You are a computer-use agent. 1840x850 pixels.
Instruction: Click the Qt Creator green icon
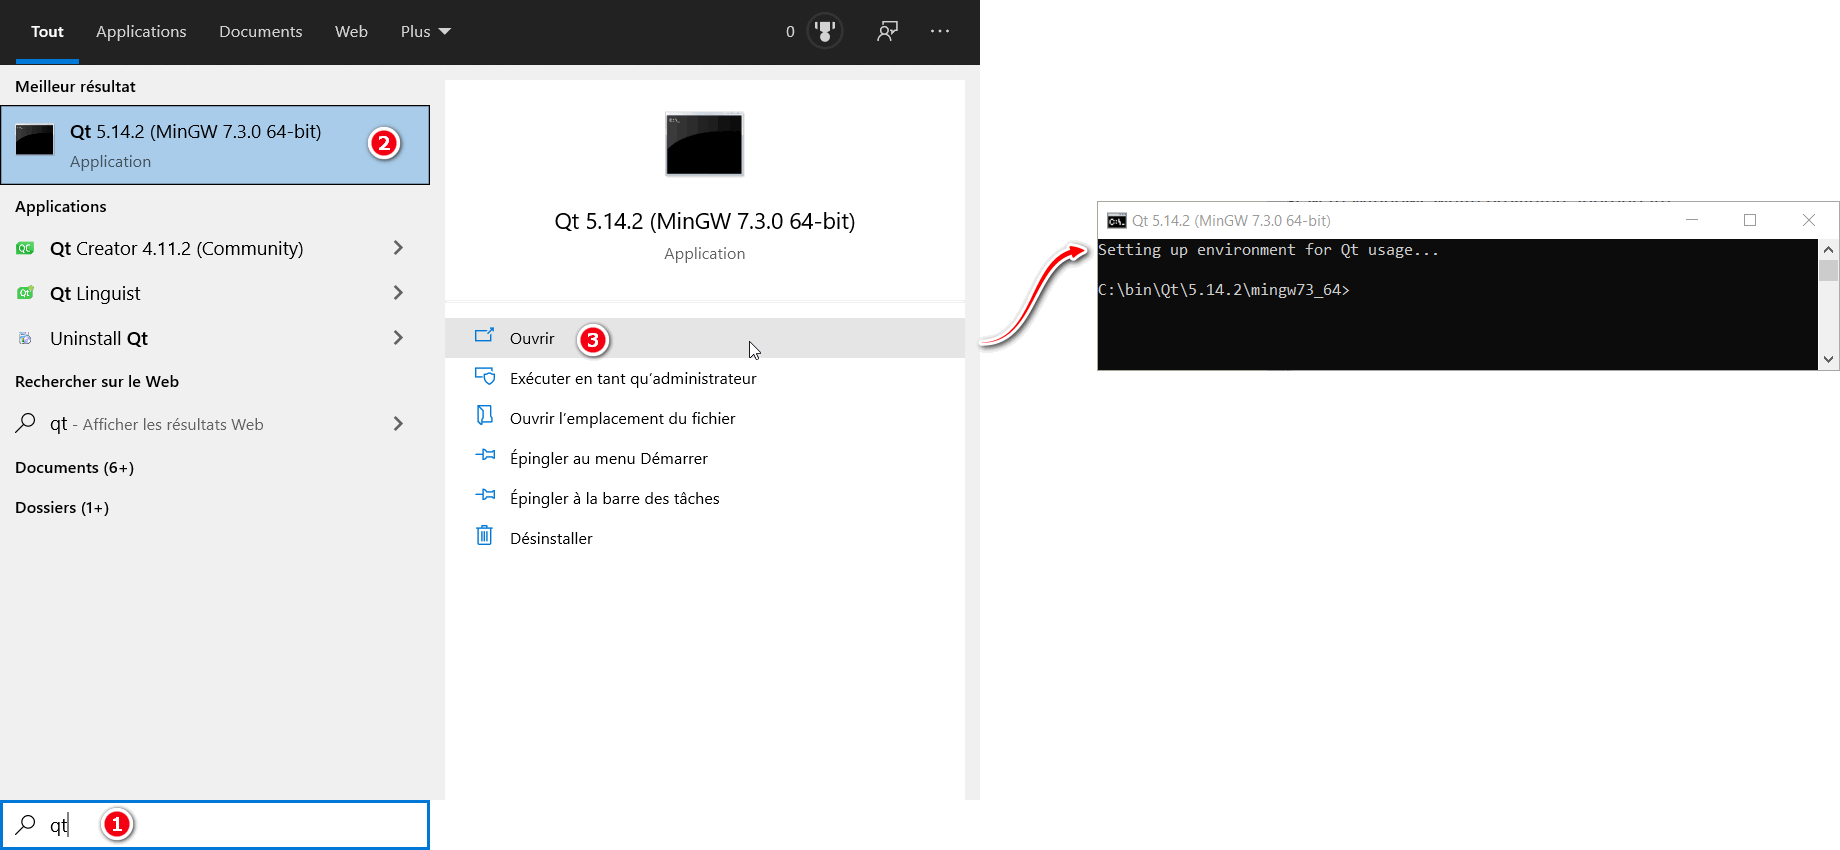point(25,248)
